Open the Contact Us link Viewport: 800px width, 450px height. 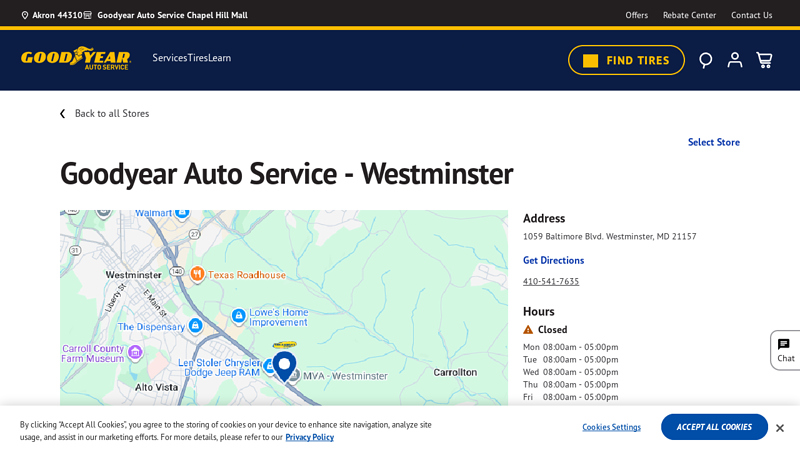click(x=752, y=15)
